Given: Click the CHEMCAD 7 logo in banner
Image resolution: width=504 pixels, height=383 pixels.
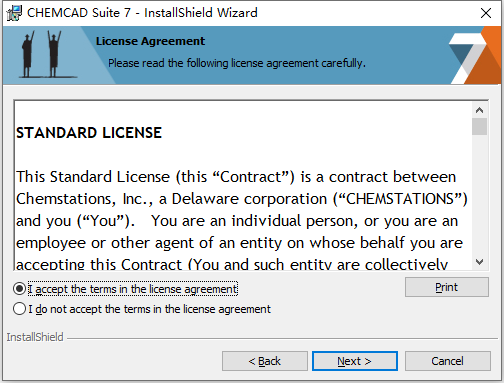Looking at the screenshot, I should pyautogui.click(x=475, y=55).
